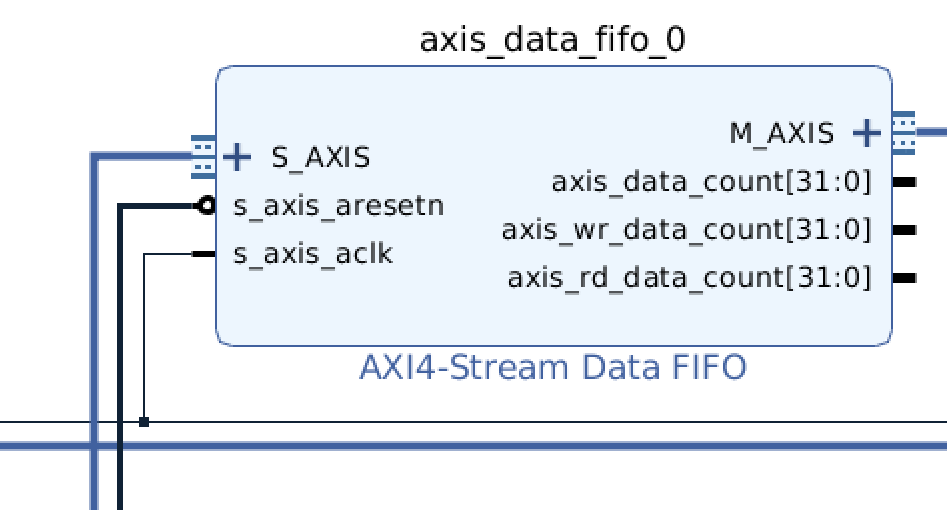Expand the S_AXIS interface plus icon
This screenshot has height=510, width=947.
237,157
